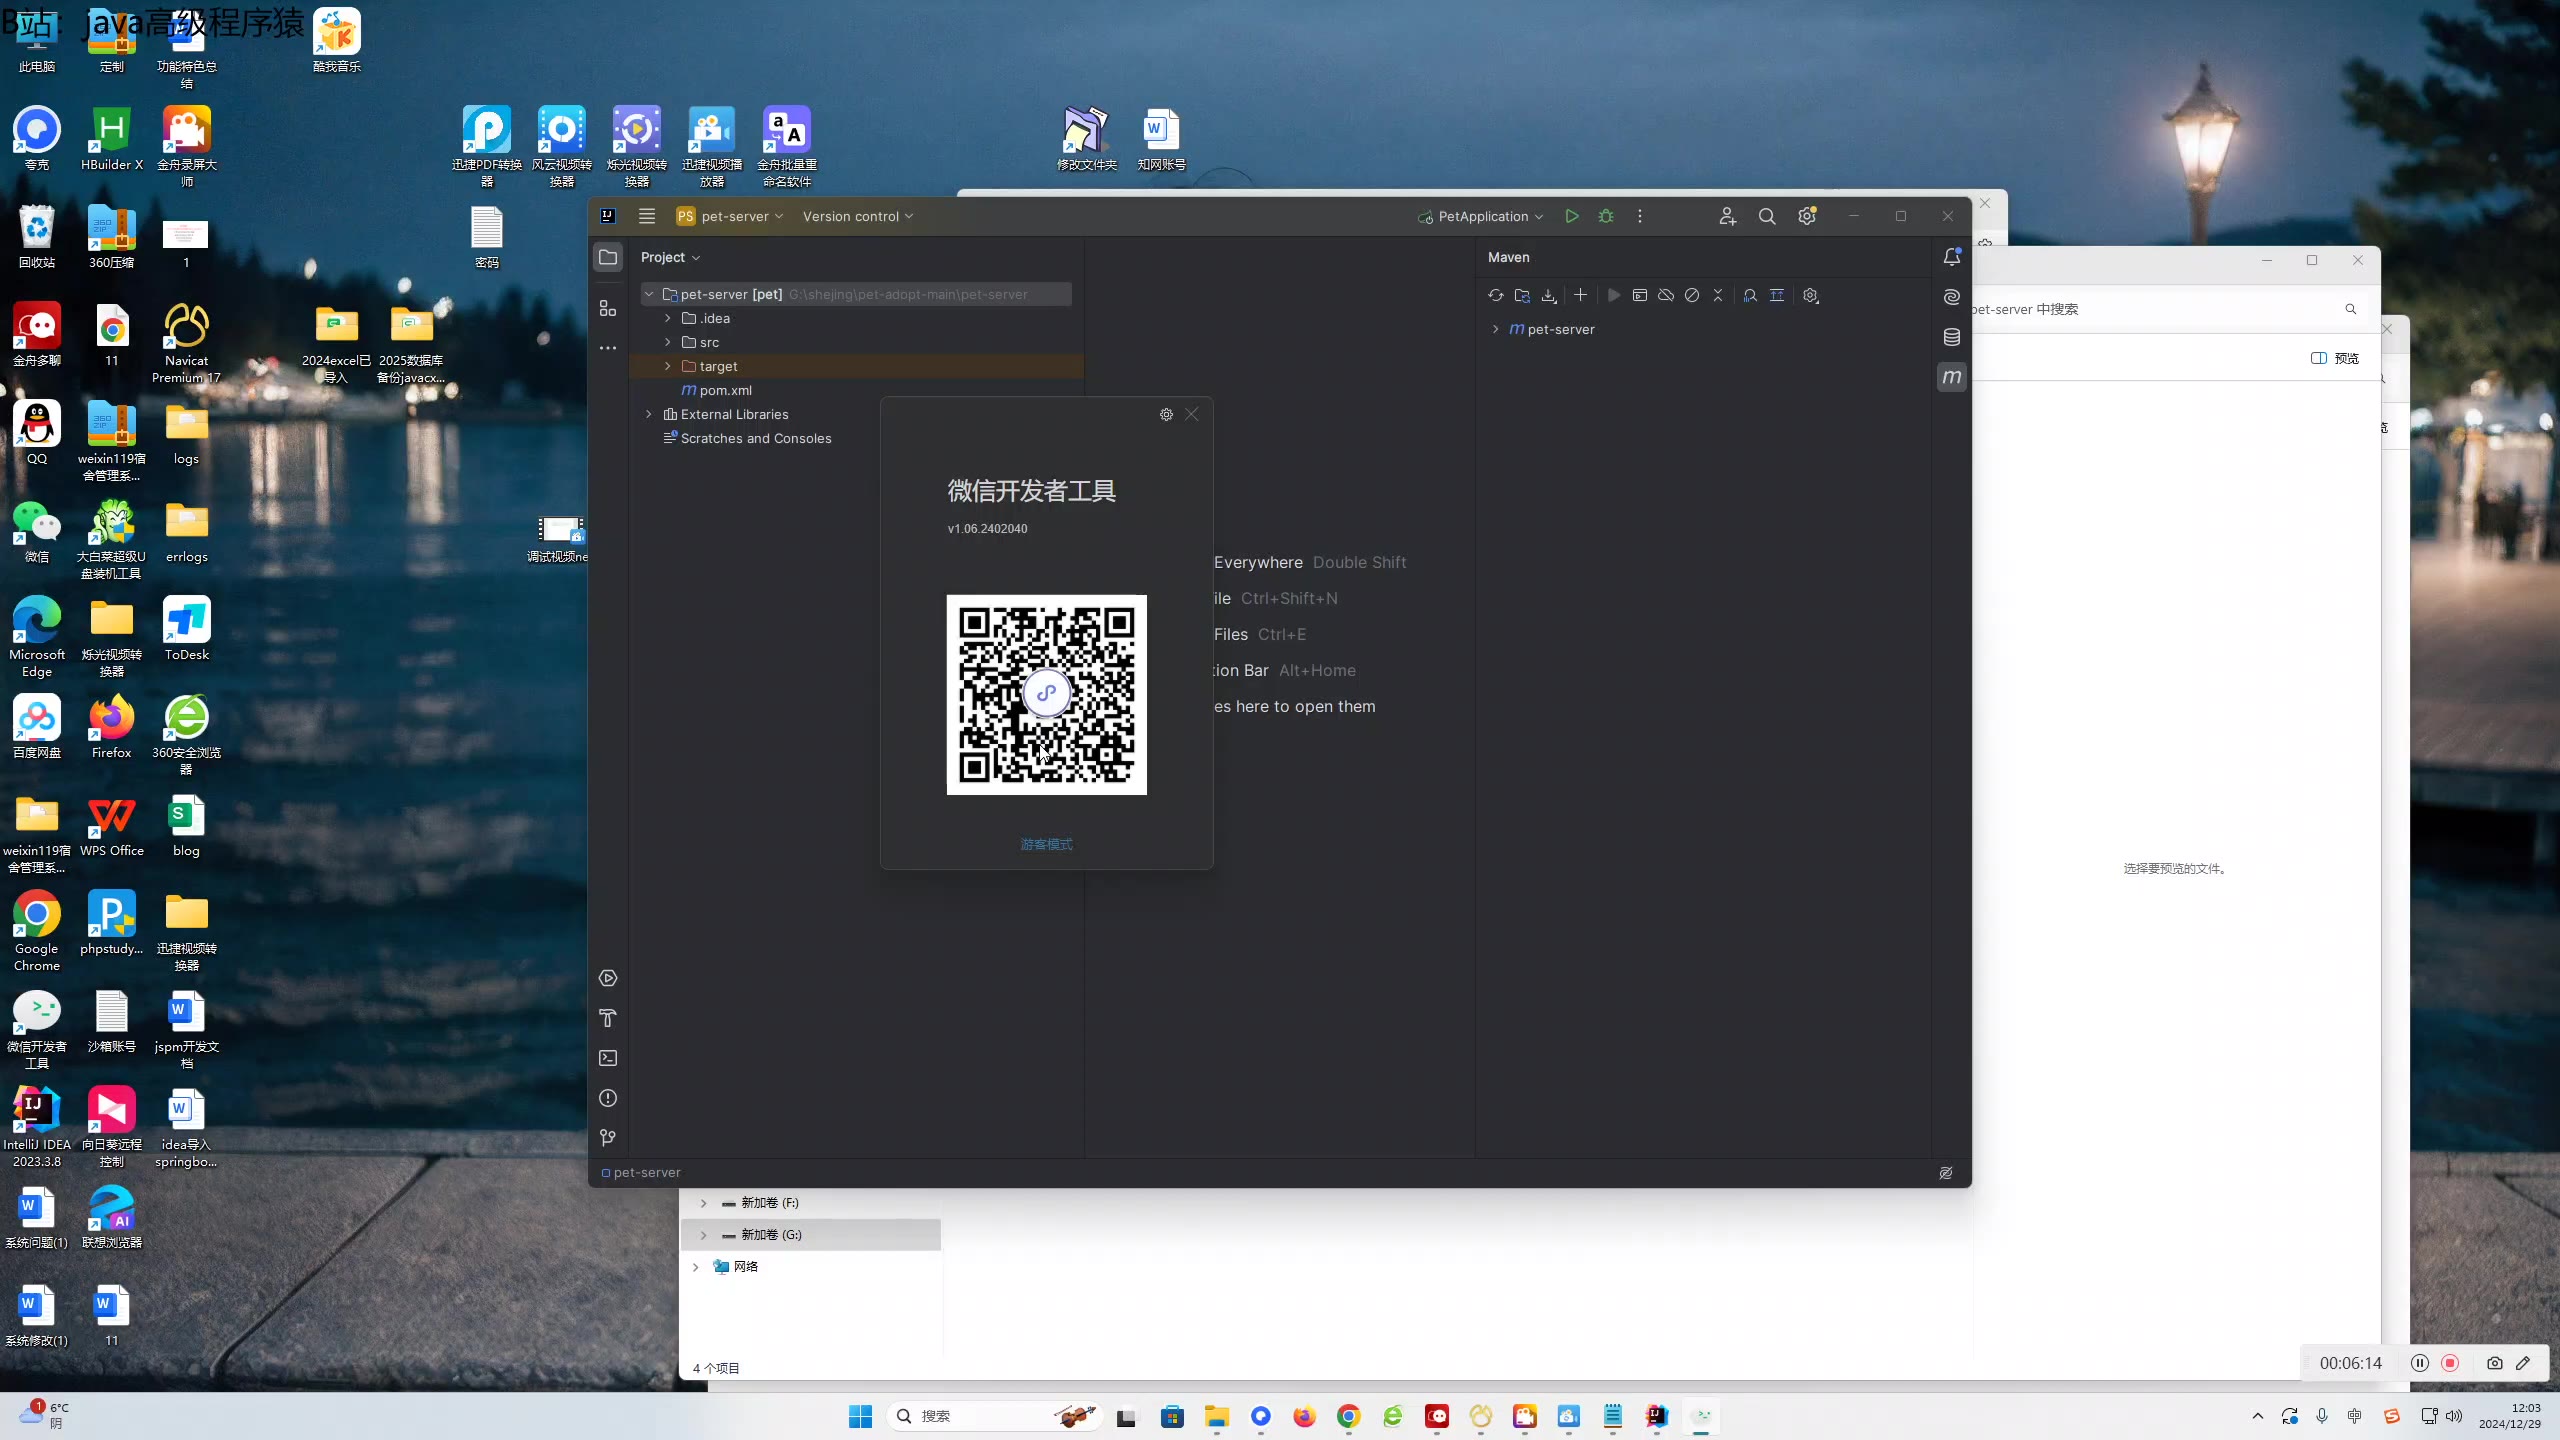Run PetApplication with green play button
This screenshot has height=1440, width=2560.
pyautogui.click(x=1572, y=216)
